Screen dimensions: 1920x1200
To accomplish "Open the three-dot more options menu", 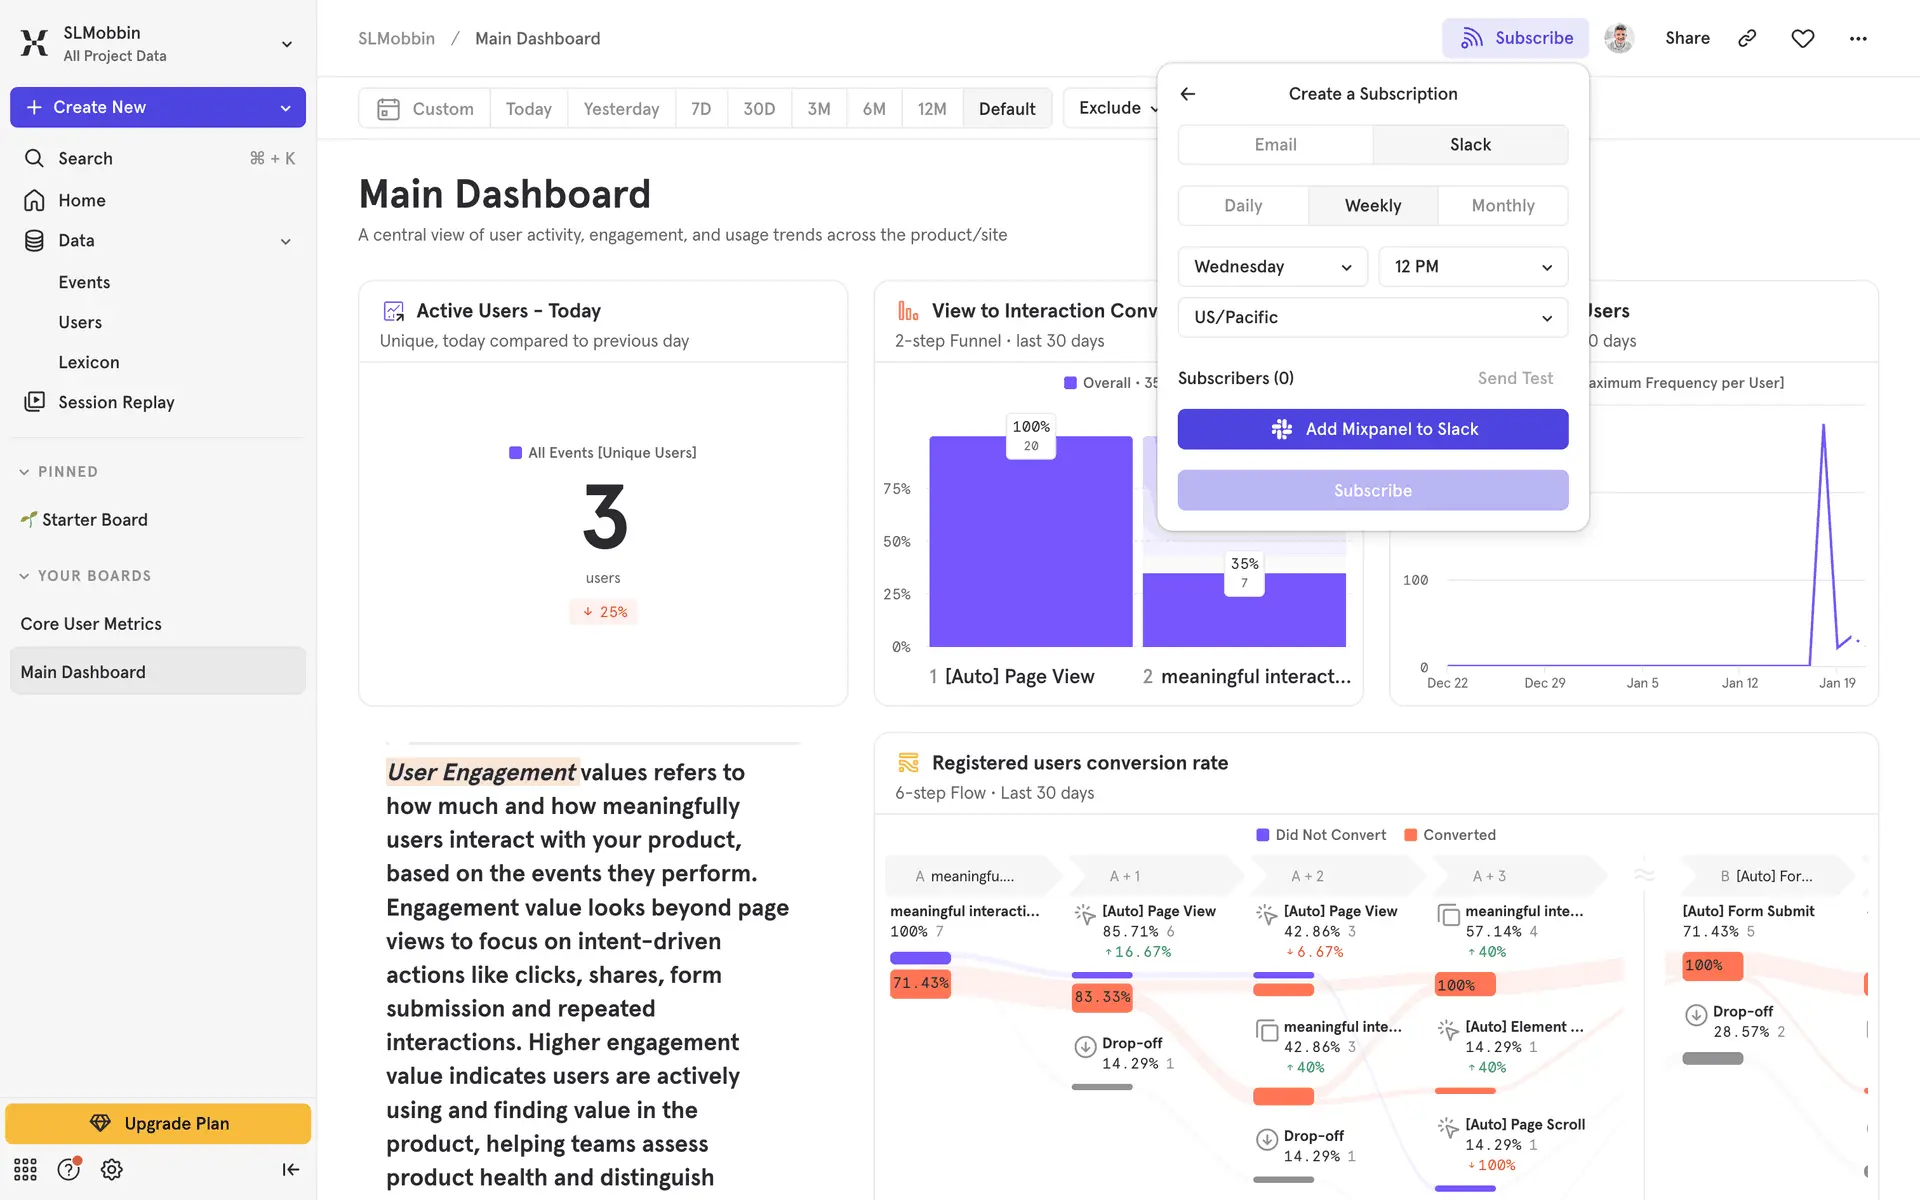I will coord(1858,38).
